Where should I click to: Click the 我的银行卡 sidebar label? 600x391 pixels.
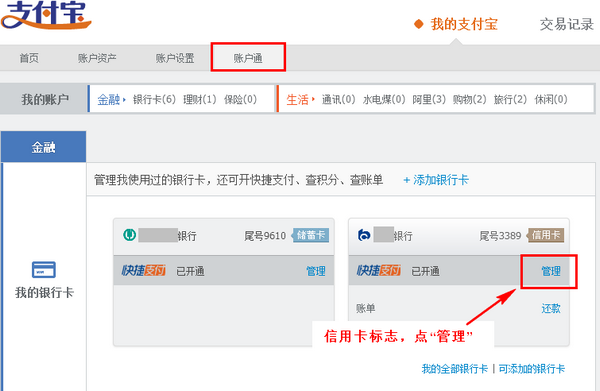coord(44,293)
